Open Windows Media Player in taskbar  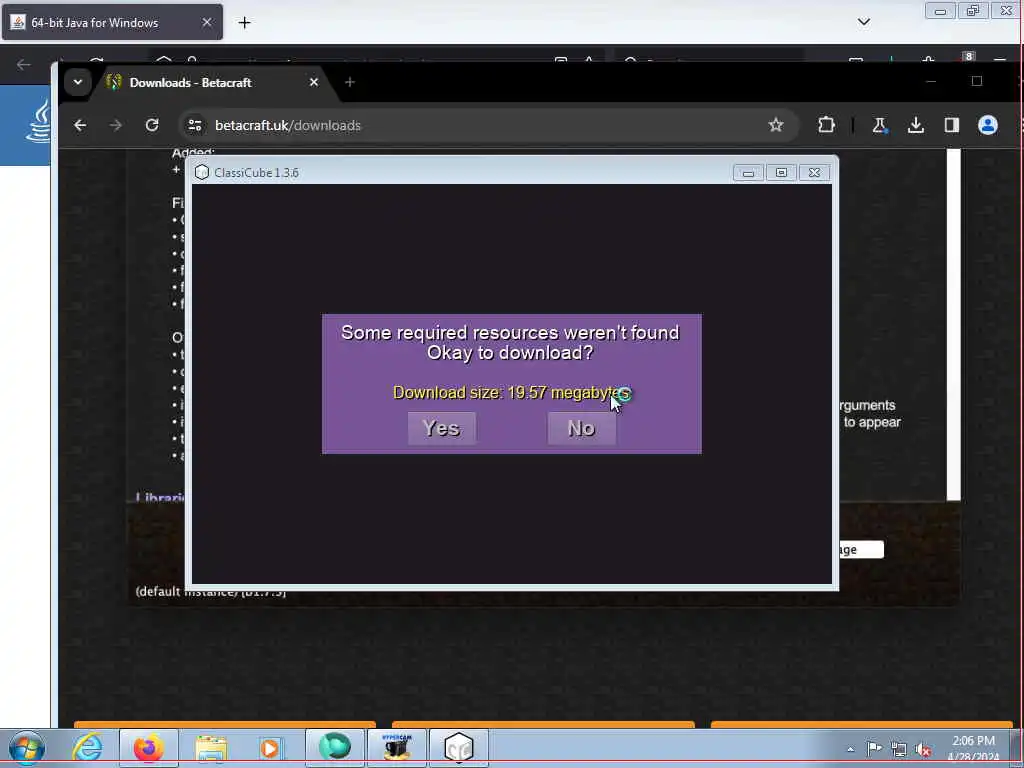pos(270,748)
